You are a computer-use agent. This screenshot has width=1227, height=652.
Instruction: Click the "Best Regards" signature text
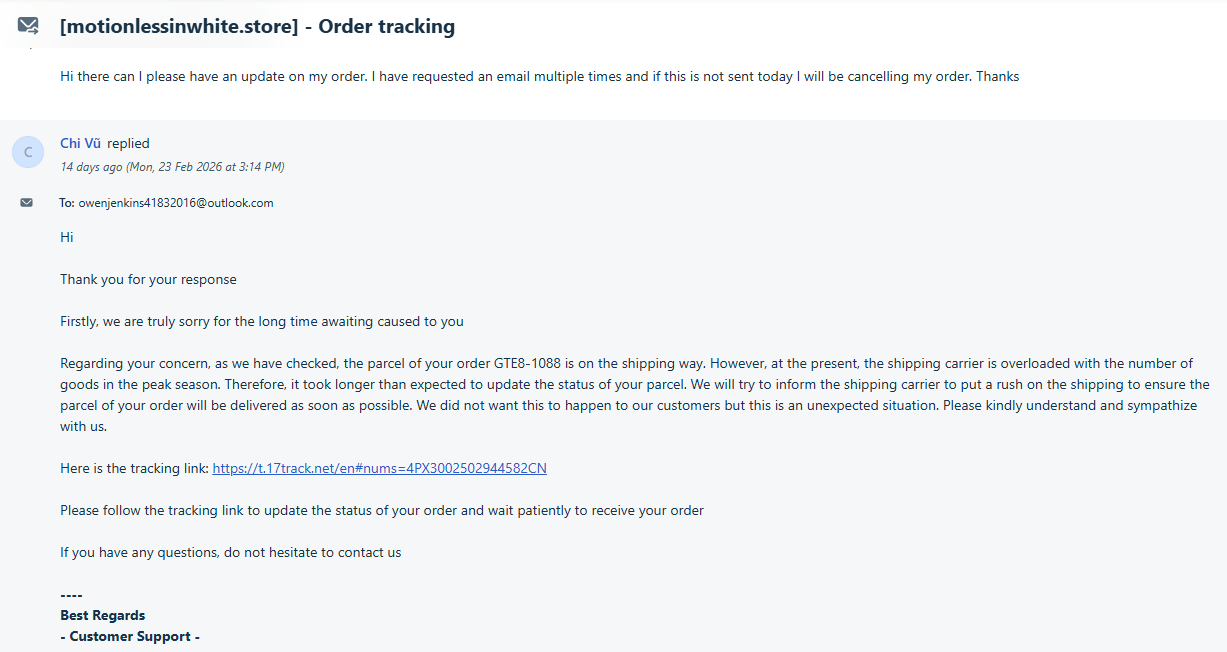pos(102,615)
